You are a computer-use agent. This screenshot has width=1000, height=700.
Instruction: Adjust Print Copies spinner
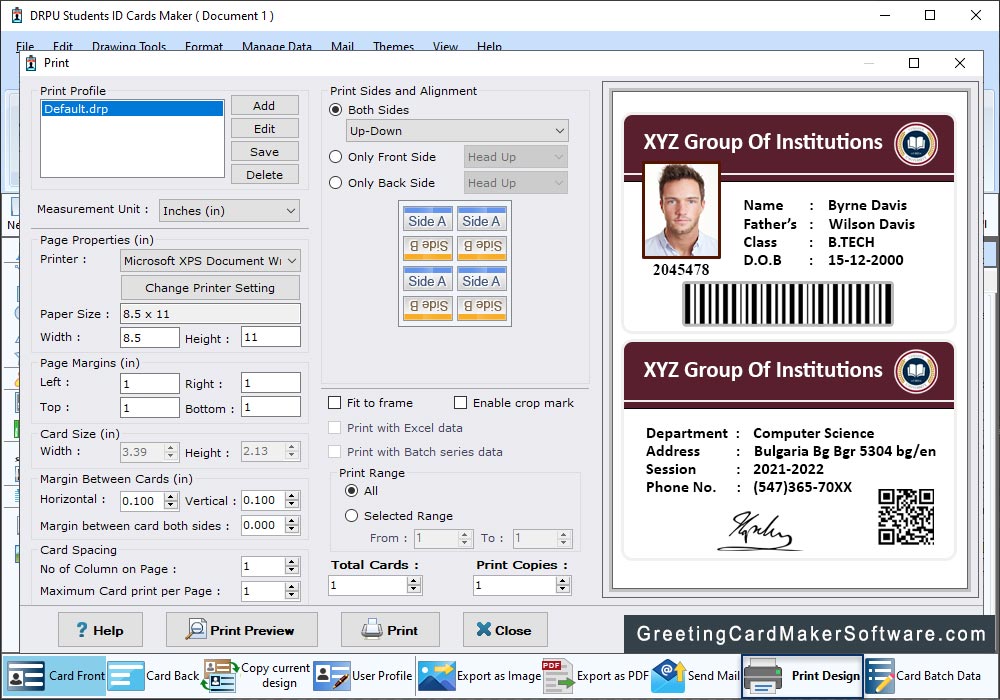pos(562,585)
